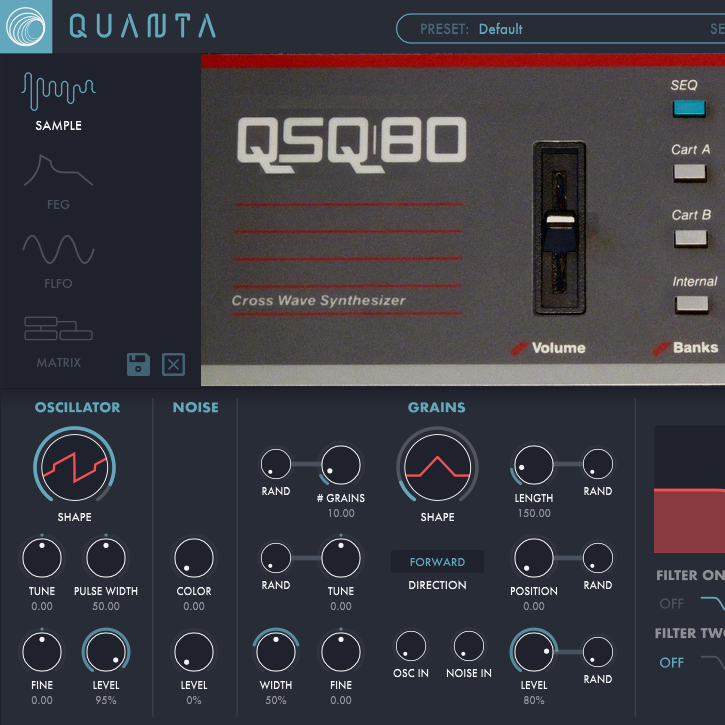Click the RAND knob beside LENGTH
Image resolution: width=725 pixels, height=725 pixels.
click(x=598, y=464)
